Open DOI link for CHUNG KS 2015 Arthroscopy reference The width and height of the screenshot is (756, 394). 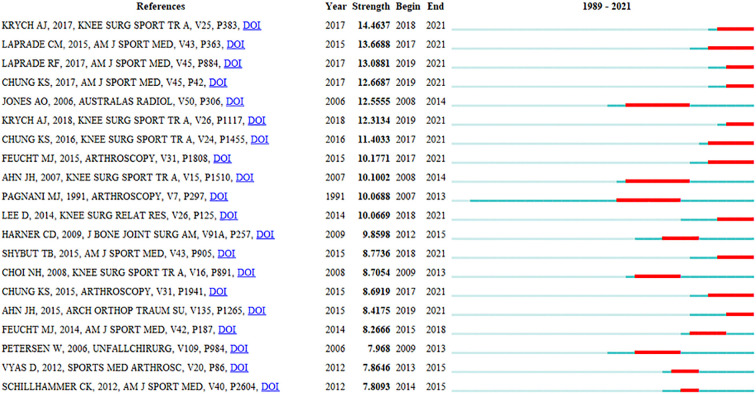(x=218, y=292)
